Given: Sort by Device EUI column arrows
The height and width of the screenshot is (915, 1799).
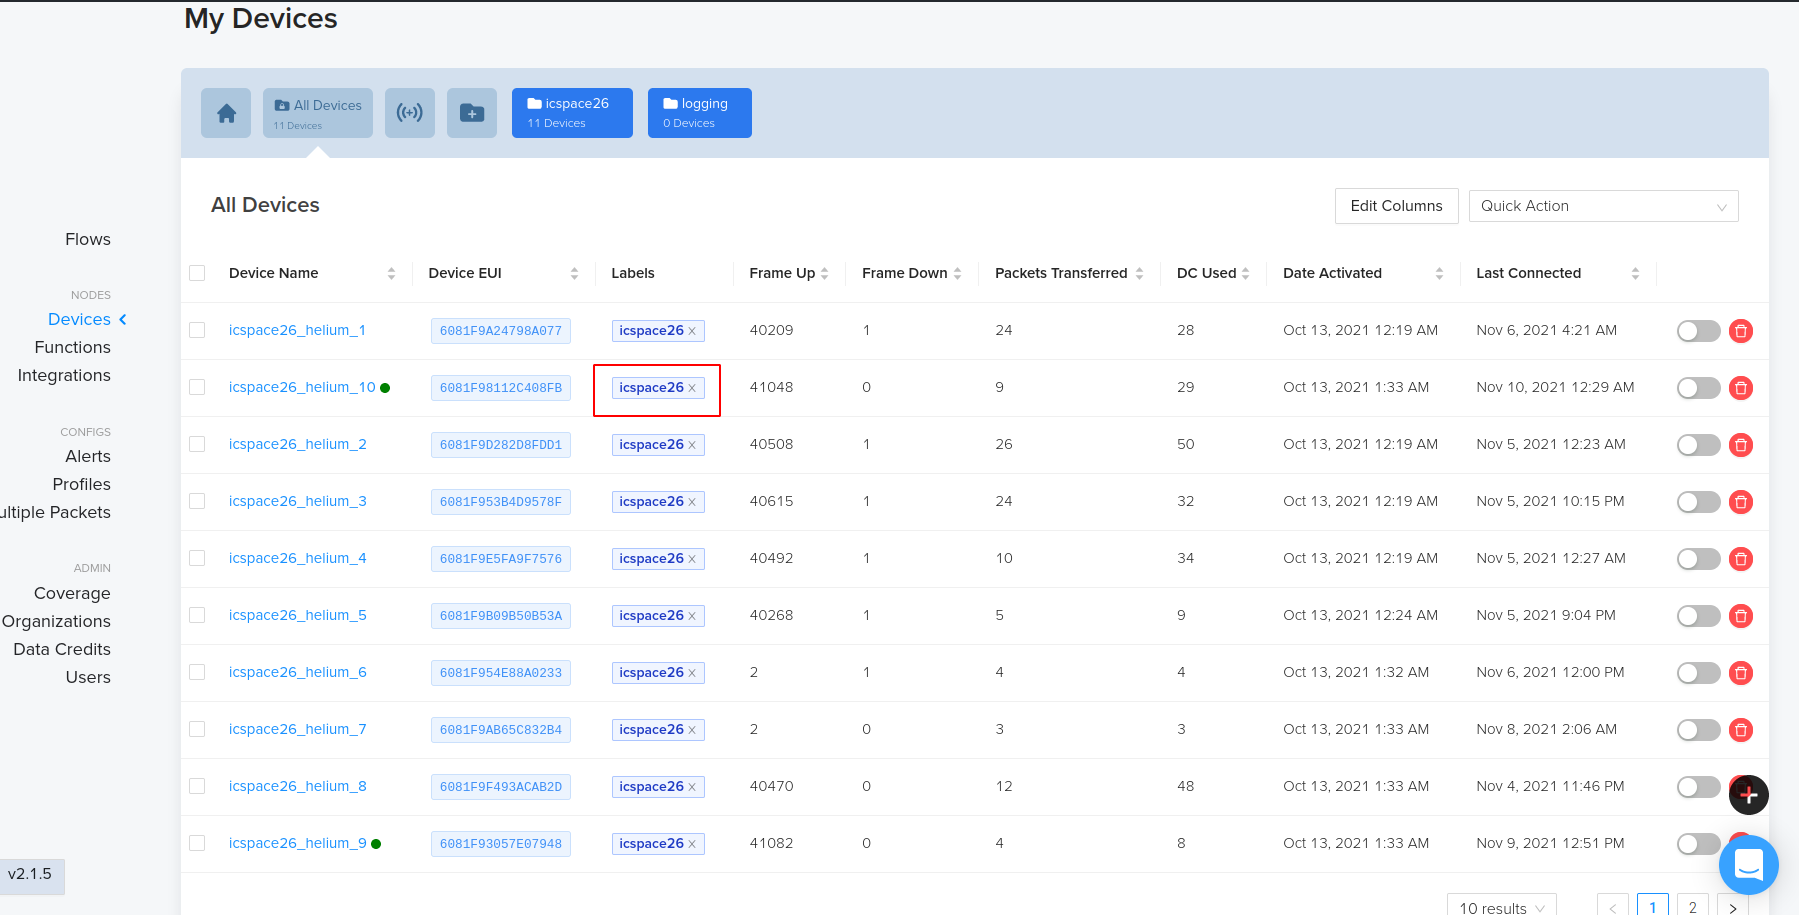Looking at the screenshot, I should click(x=574, y=273).
